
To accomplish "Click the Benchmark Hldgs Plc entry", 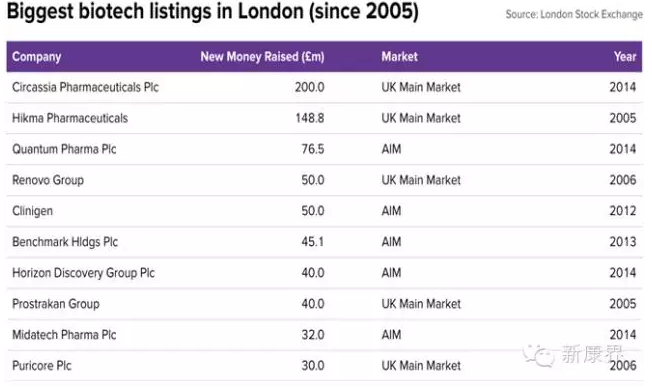I will 65,242.
